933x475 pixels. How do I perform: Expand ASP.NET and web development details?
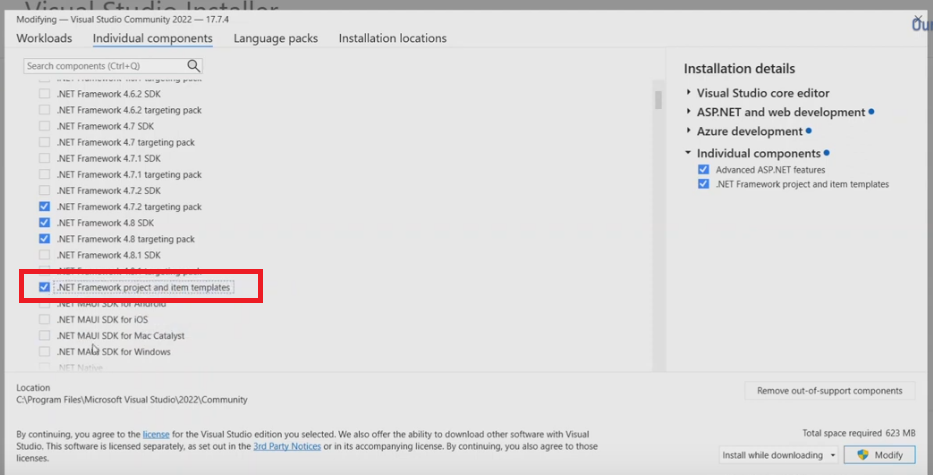click(688, 111)
